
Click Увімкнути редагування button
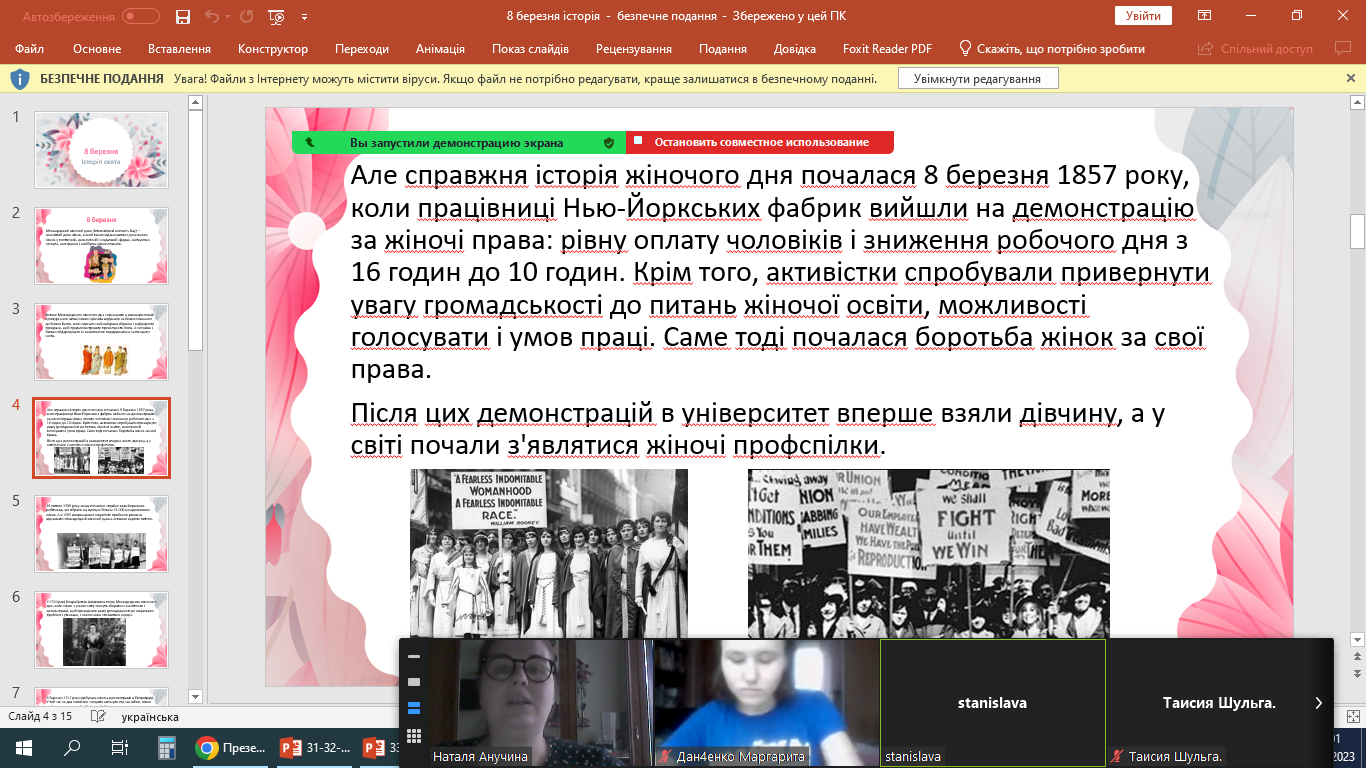(977, 79)
